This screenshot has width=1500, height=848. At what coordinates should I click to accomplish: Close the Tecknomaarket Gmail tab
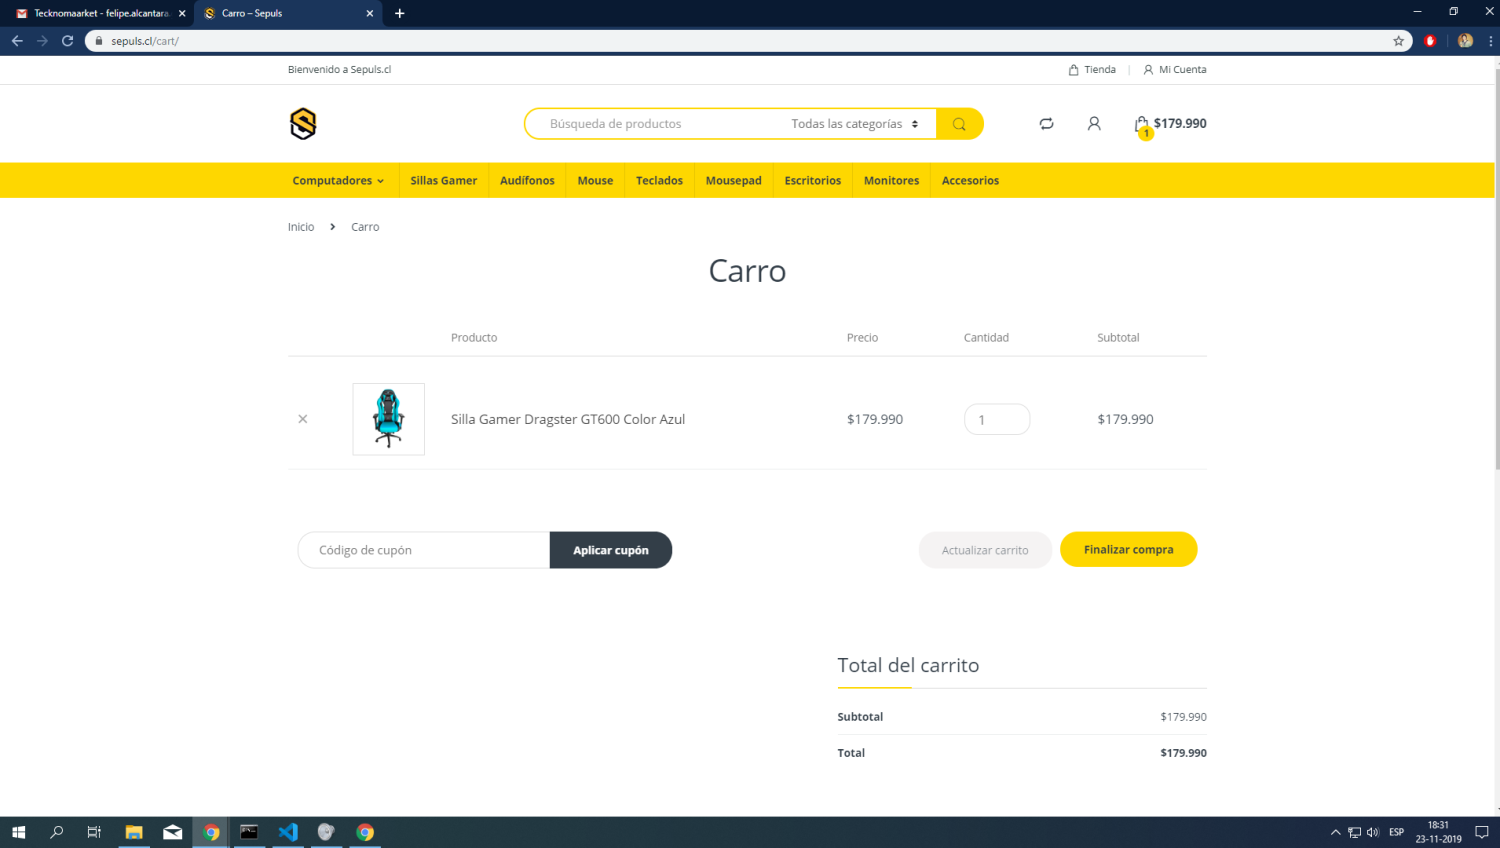coord(182,13)
